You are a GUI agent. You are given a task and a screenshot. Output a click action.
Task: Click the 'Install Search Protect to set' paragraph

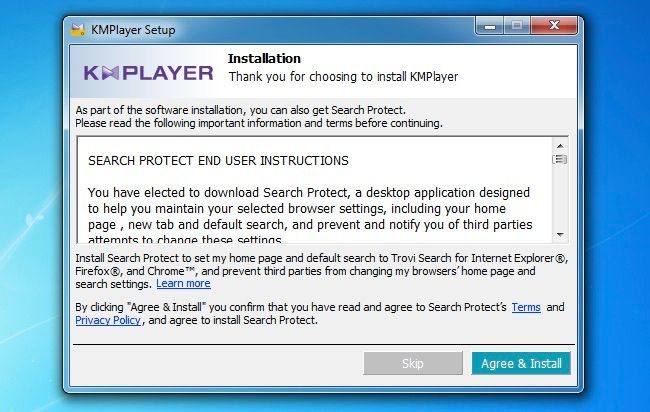322,271
